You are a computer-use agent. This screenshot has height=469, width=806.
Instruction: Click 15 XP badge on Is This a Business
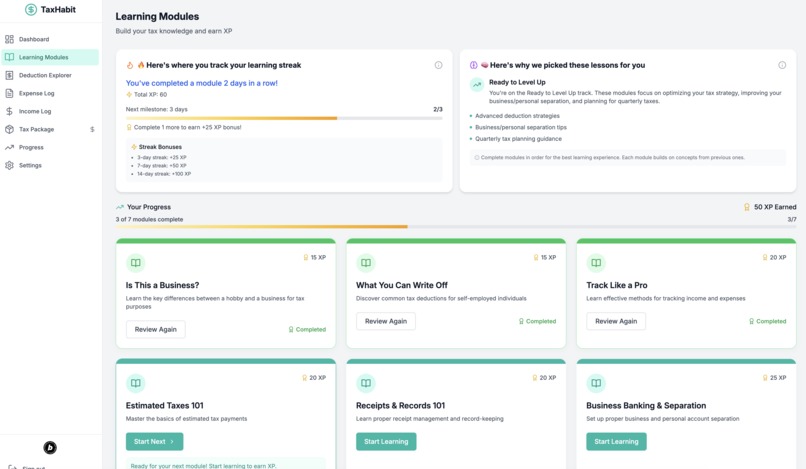click(314, 257)
